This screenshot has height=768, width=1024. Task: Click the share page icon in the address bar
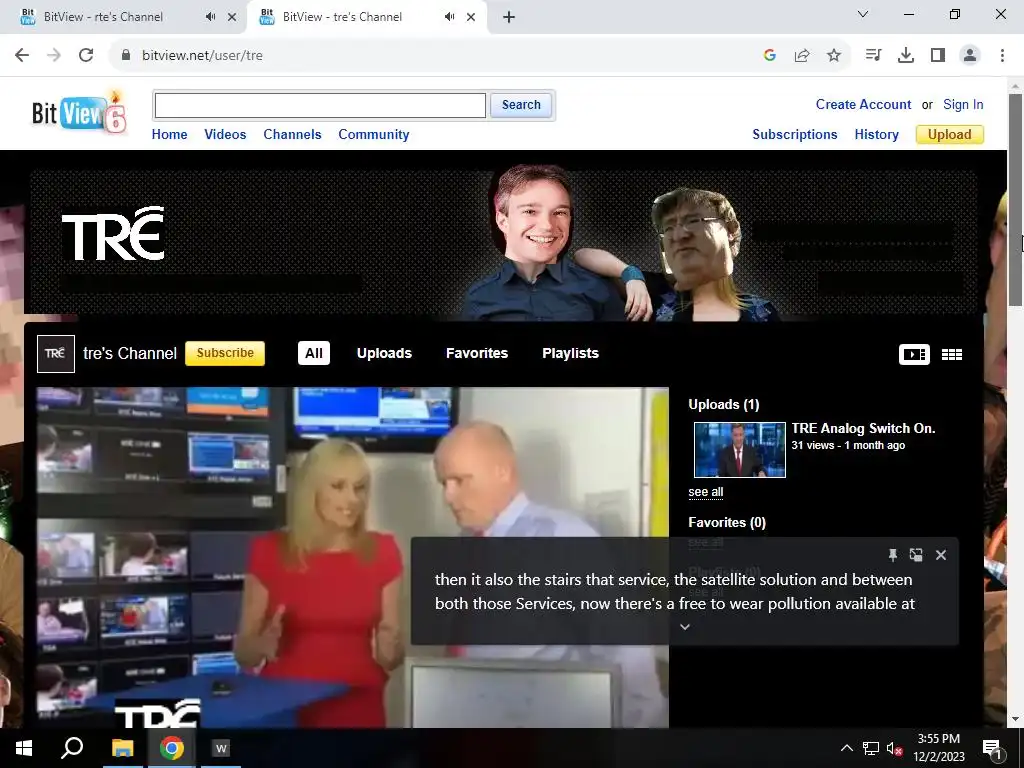[x=801, y=56]
